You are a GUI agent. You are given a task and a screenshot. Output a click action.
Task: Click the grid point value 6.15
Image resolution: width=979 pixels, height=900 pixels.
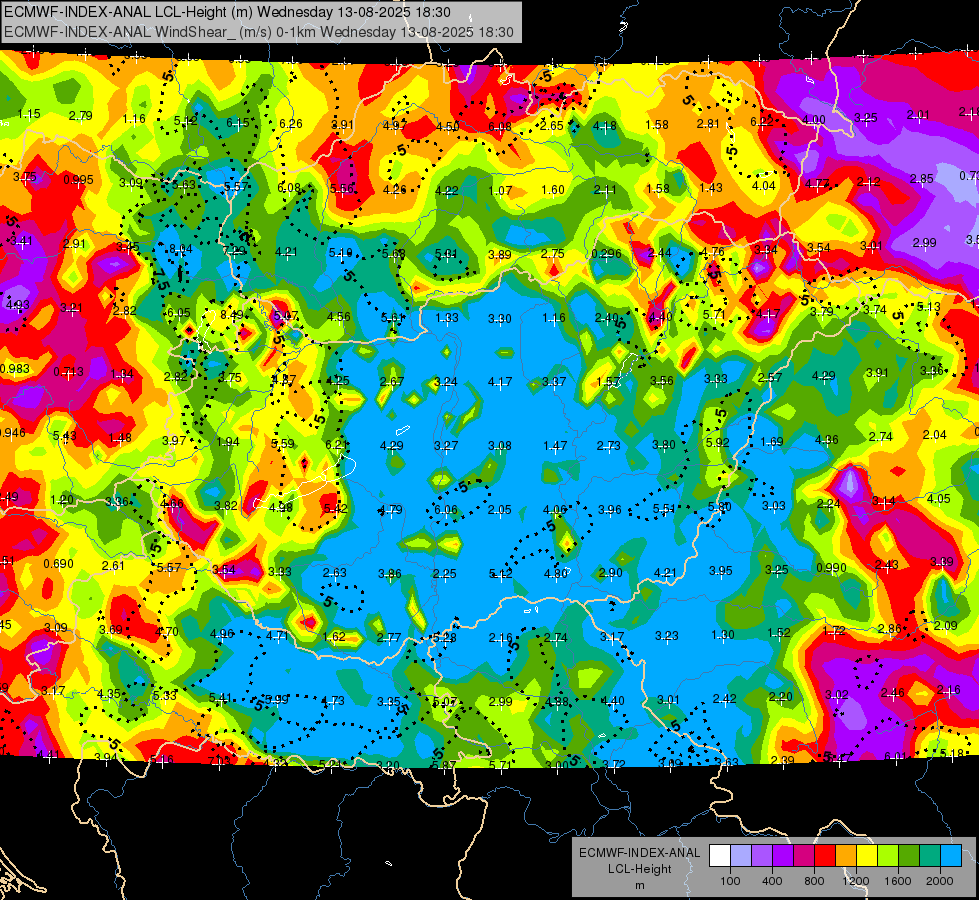click(238, 123)
